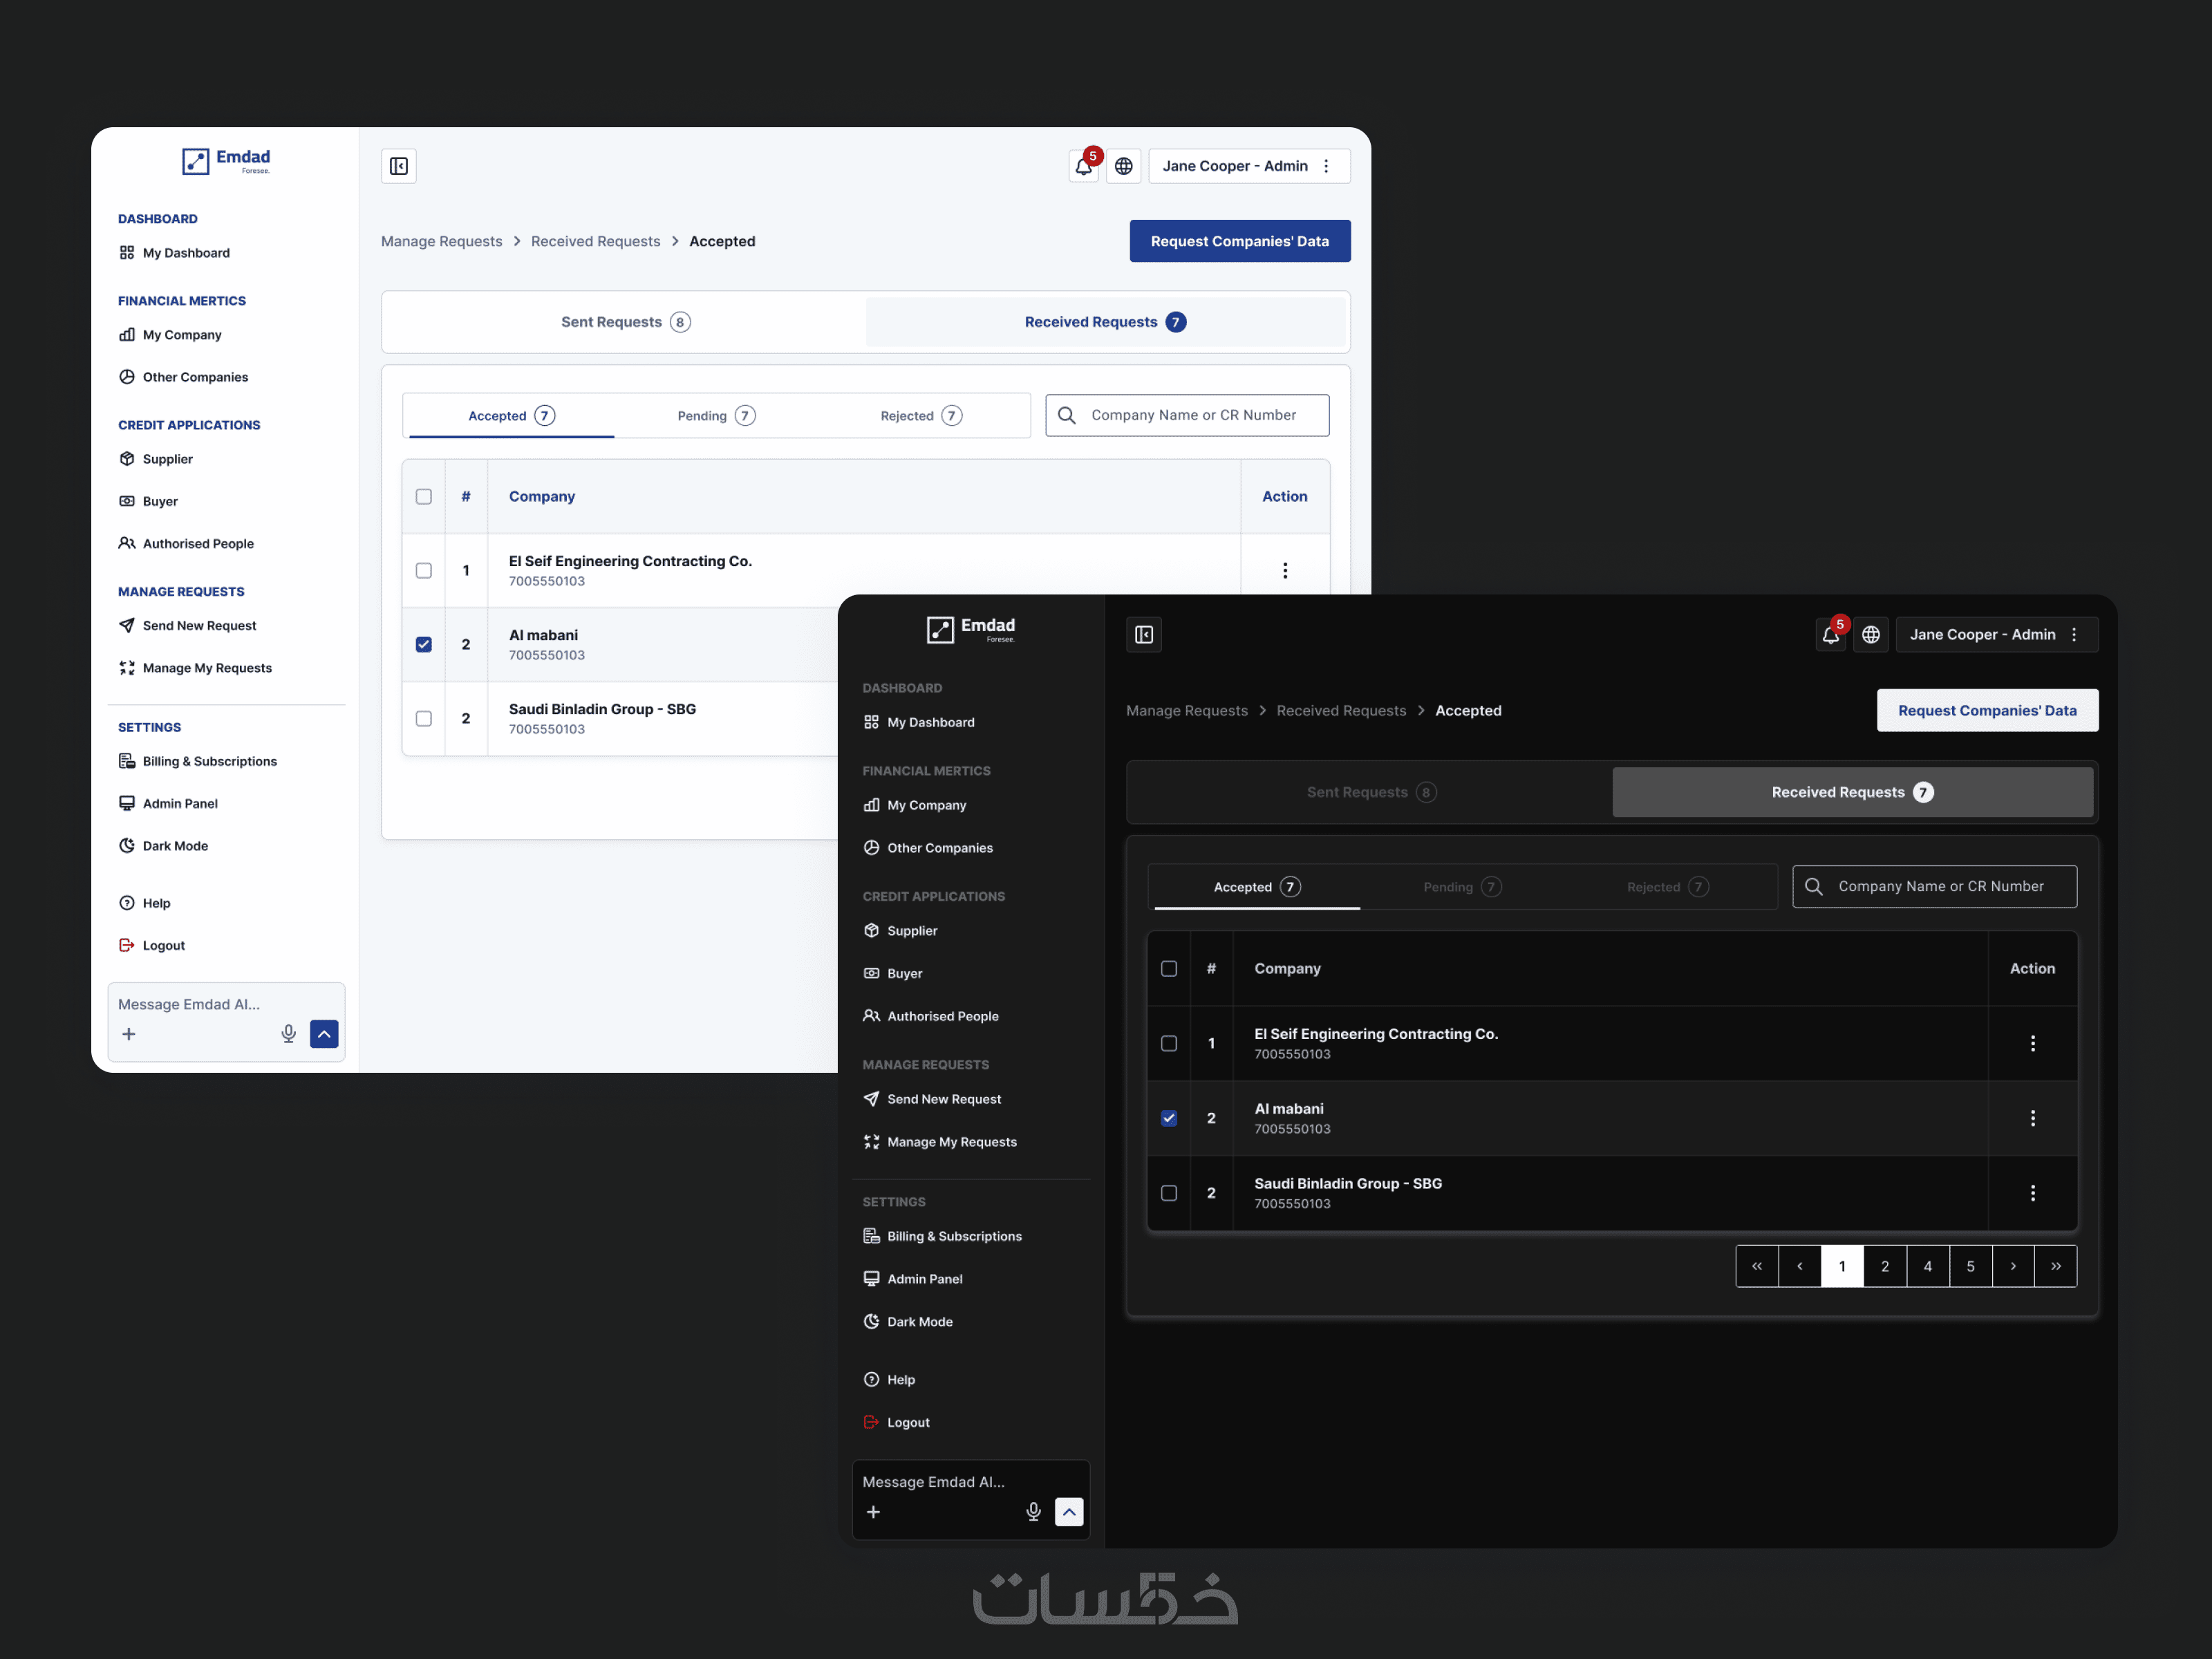This screenshot has width=2212, height=1659.
Task: Open the dark panel sidebar collapse icon
Action: click(x=1144, y=635)
